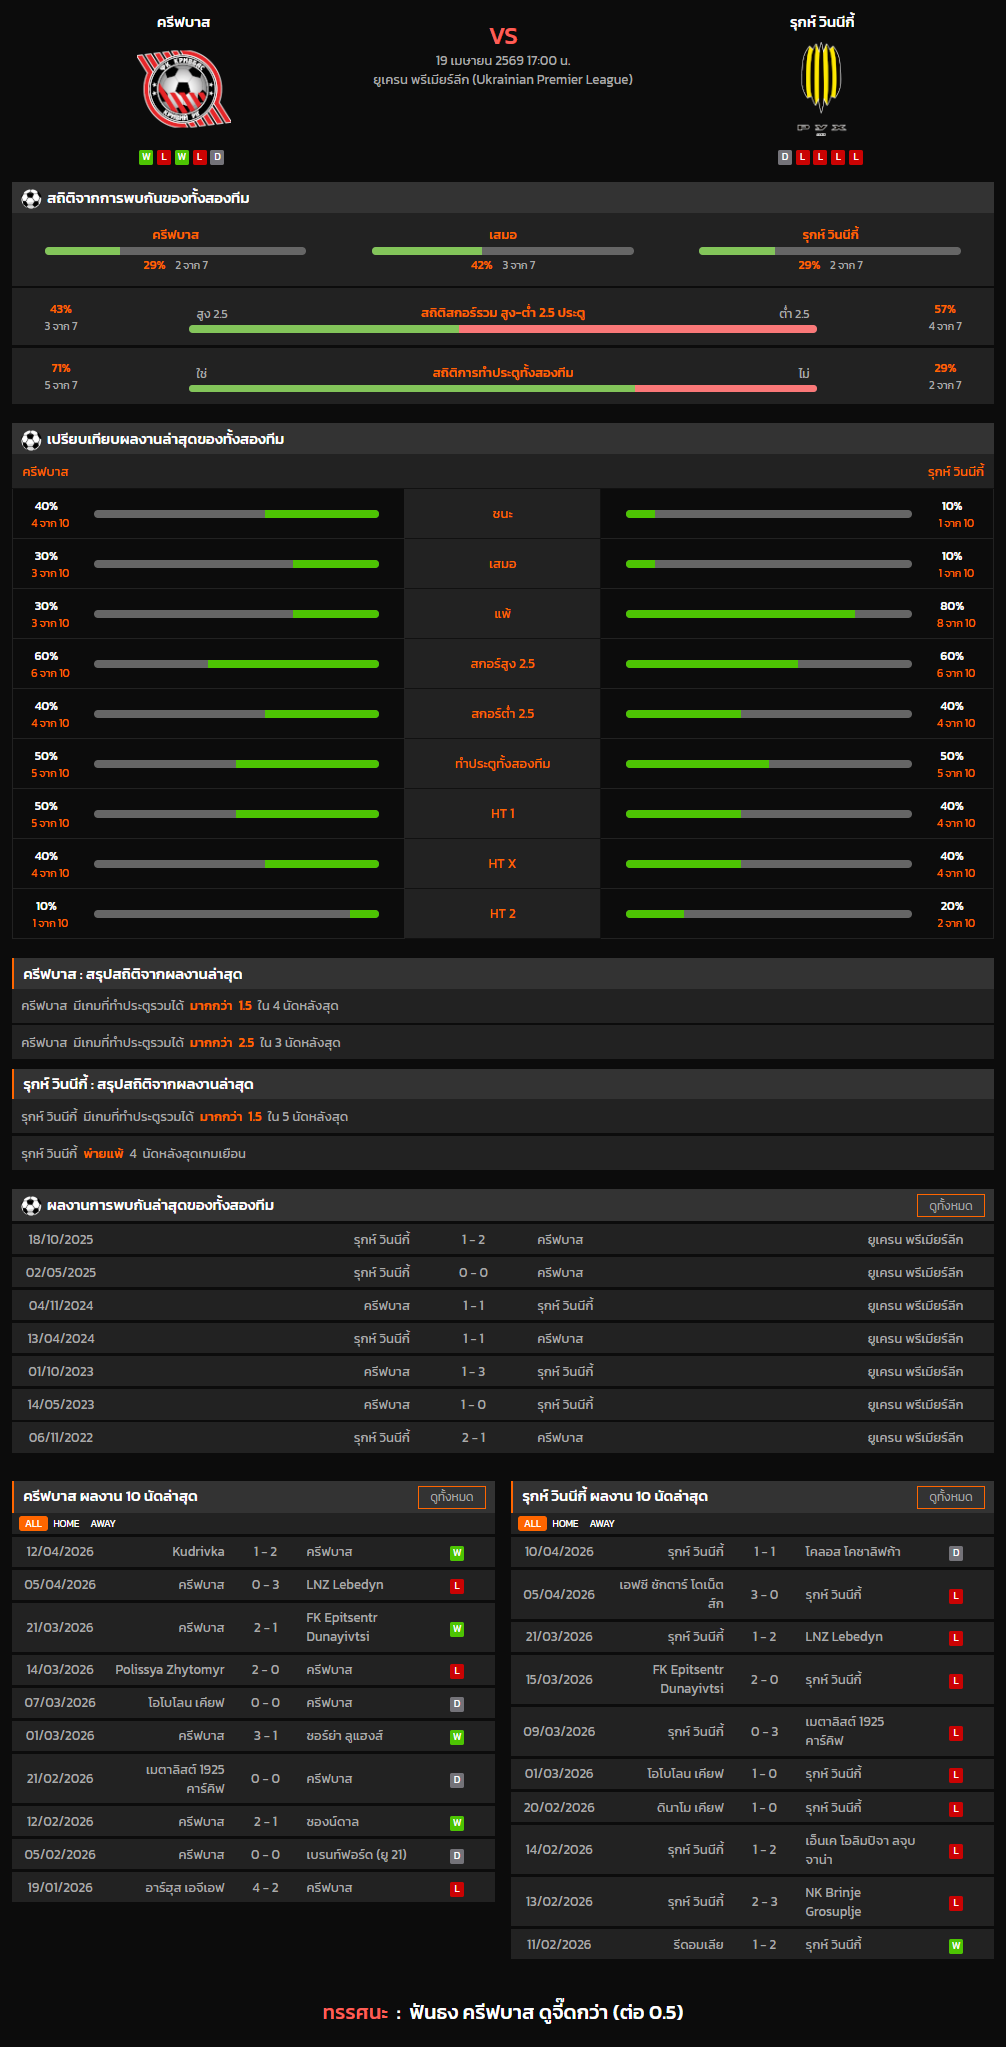This screenshot has height=2047, width=1006.
Task: Click LNZ Lebedyn in Kryvbas 05/04/2026 match
Action: [x=345, y=1585]
